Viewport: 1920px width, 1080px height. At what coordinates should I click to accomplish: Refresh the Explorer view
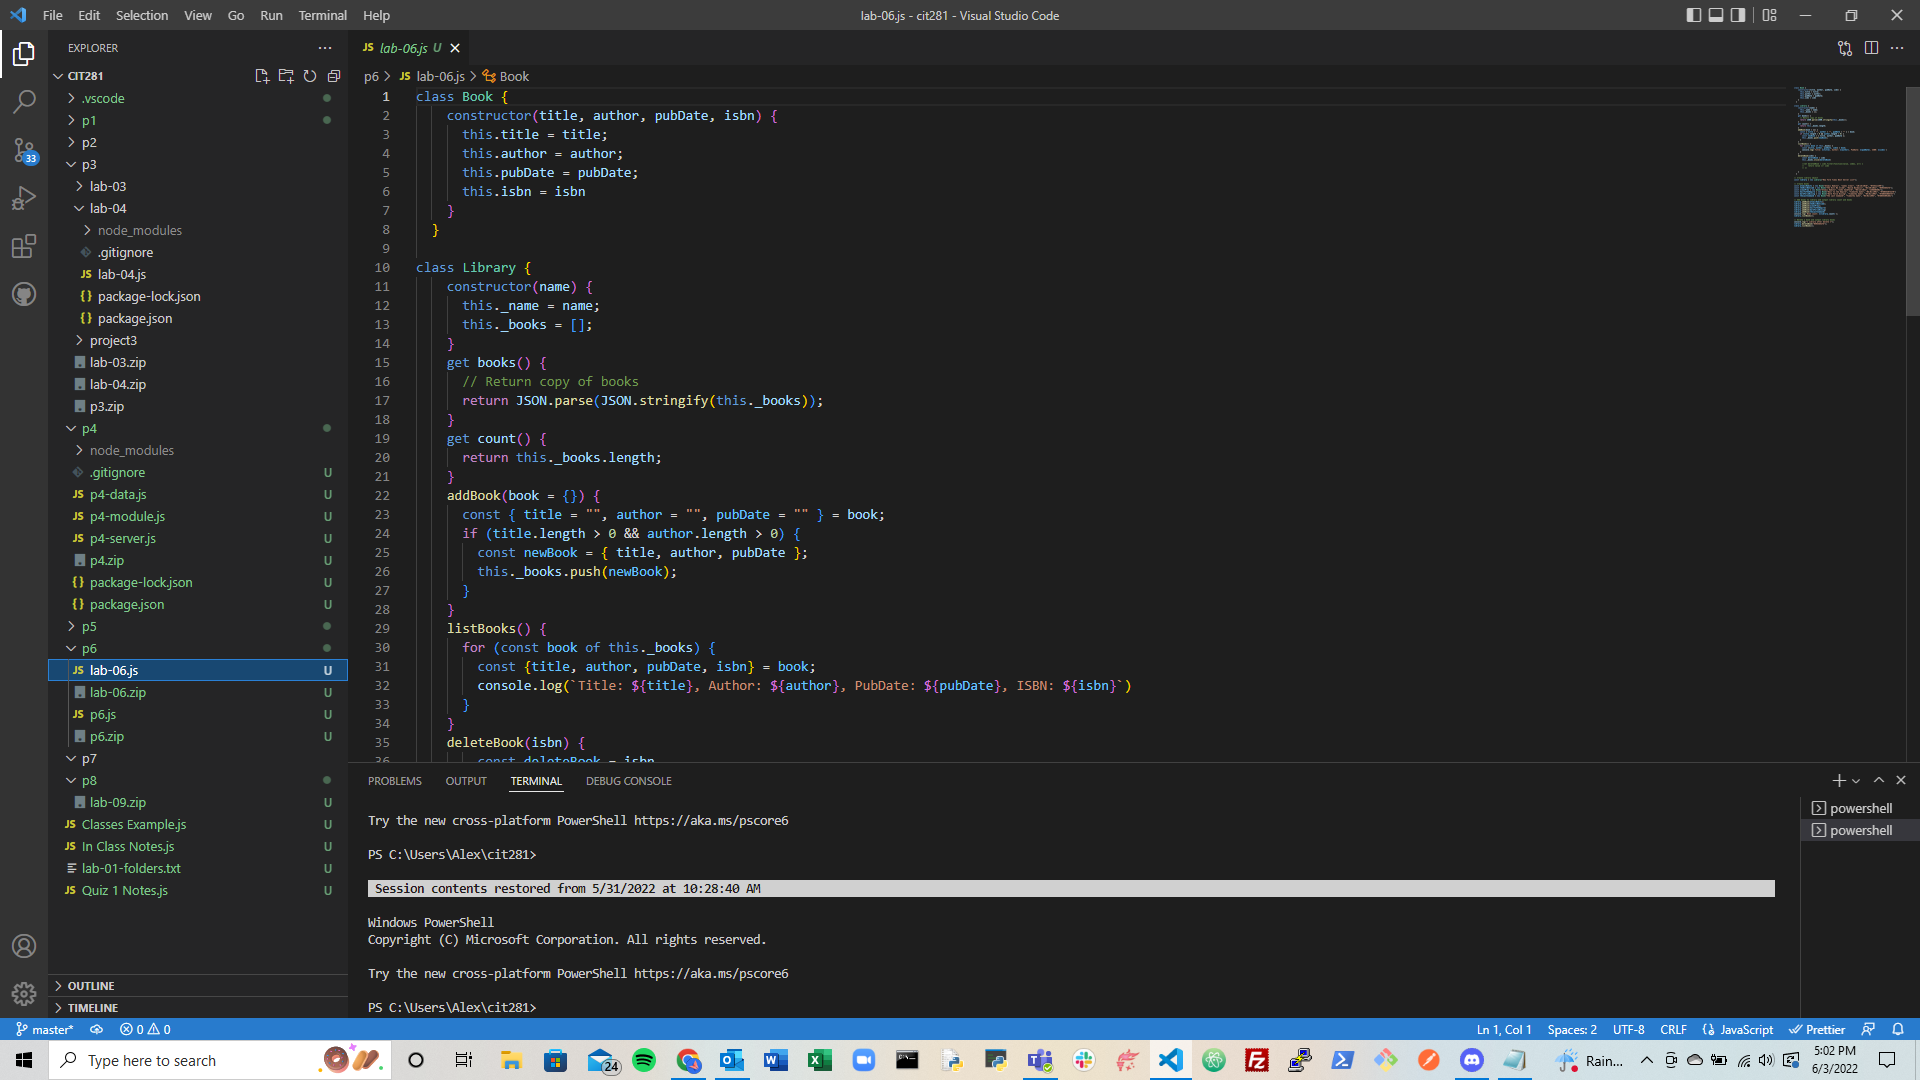click(310, 76)
